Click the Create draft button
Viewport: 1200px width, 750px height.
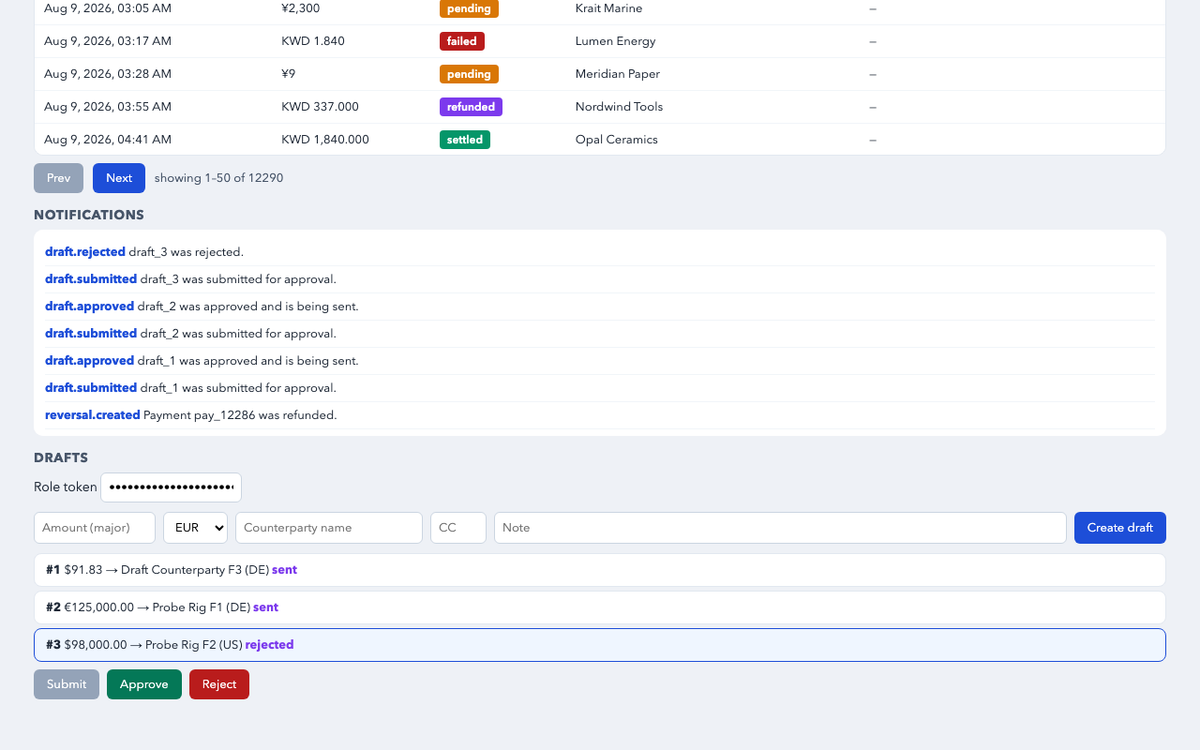pyautogui.click(x=1120, y=528)
